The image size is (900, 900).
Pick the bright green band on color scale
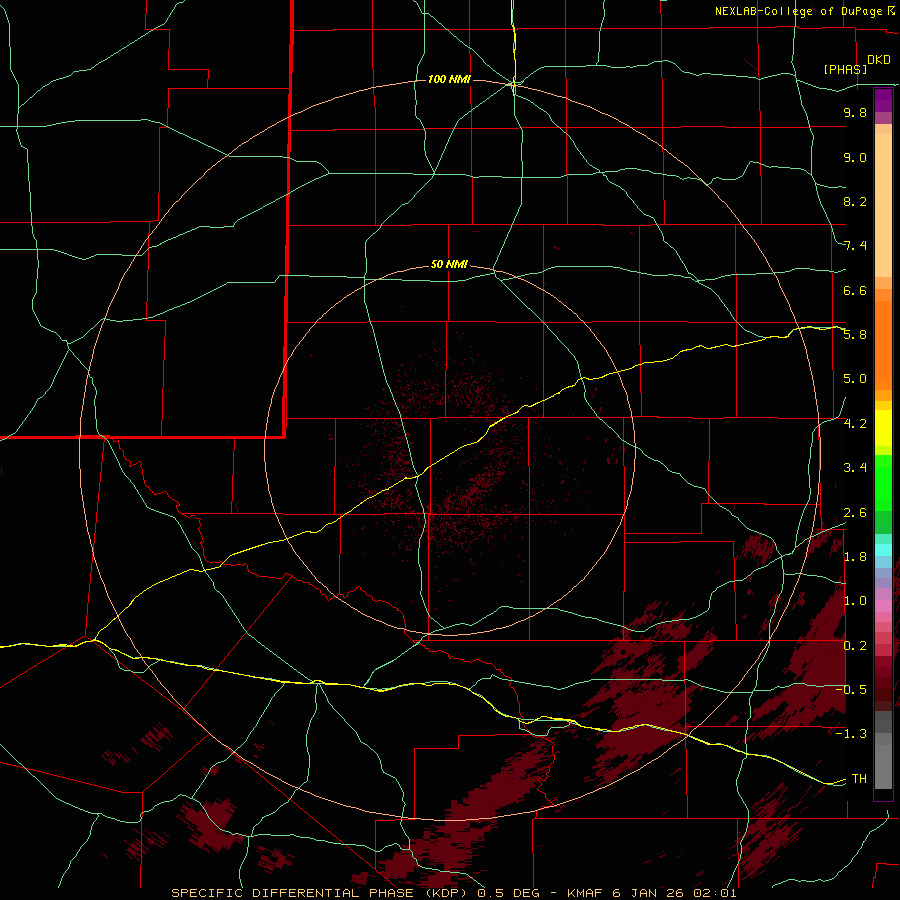883,488
